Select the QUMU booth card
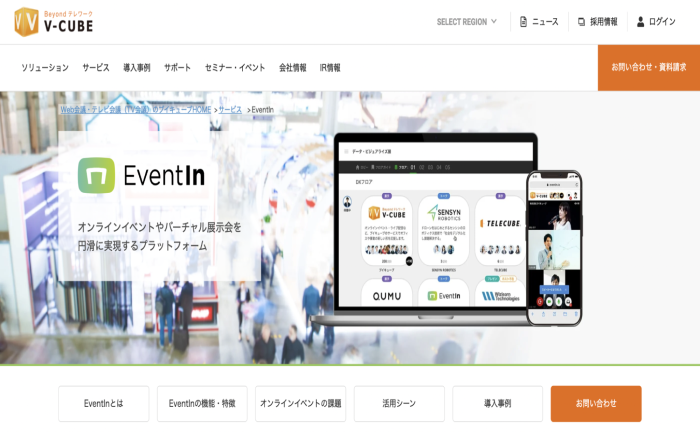 (387, 292)
